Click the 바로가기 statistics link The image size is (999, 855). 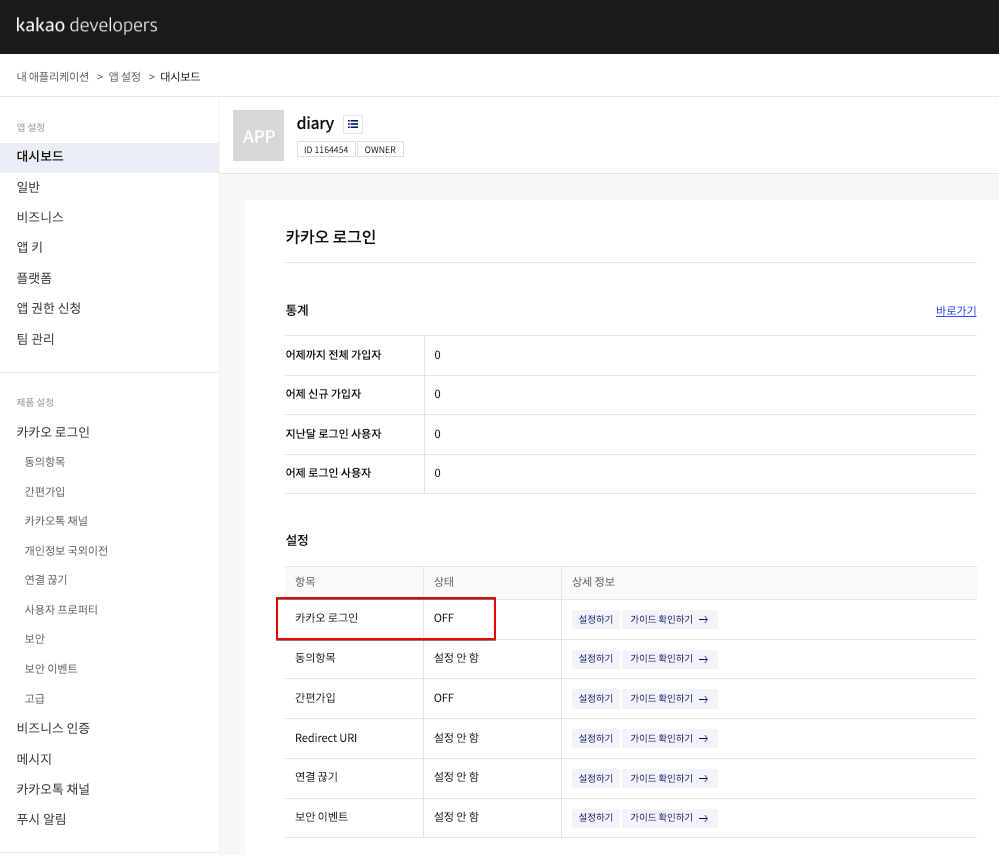click(956, 310)
